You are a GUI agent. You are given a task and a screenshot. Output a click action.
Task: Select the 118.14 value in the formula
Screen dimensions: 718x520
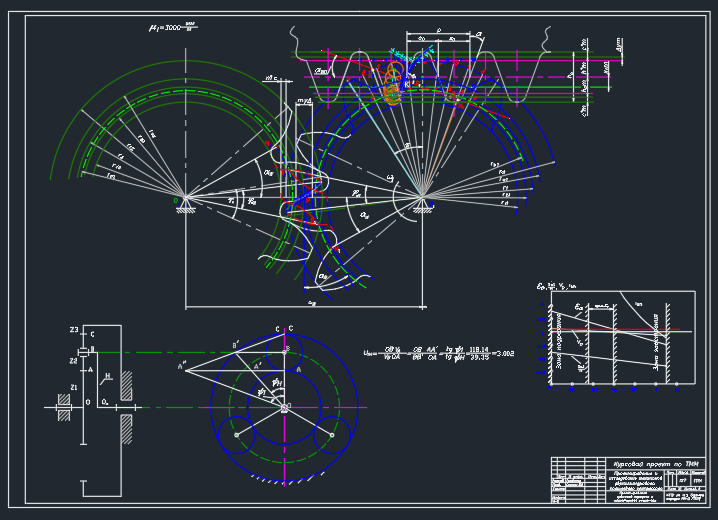(479, 349)
